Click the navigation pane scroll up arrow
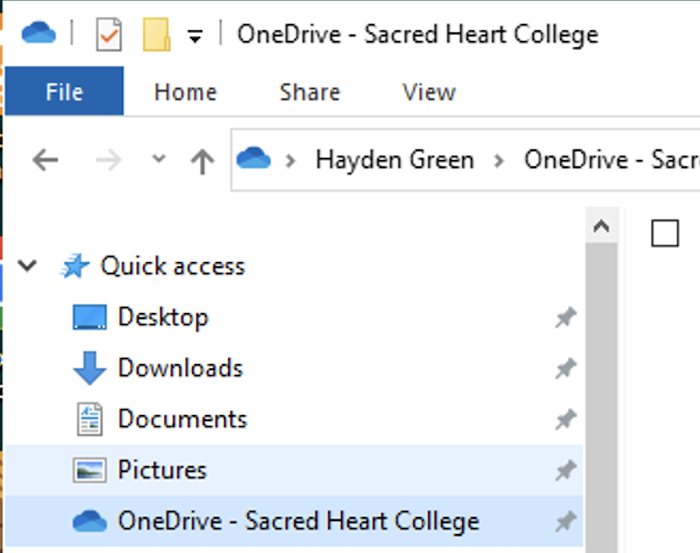Screen dimensions: 700x553 tap(601, 227)
